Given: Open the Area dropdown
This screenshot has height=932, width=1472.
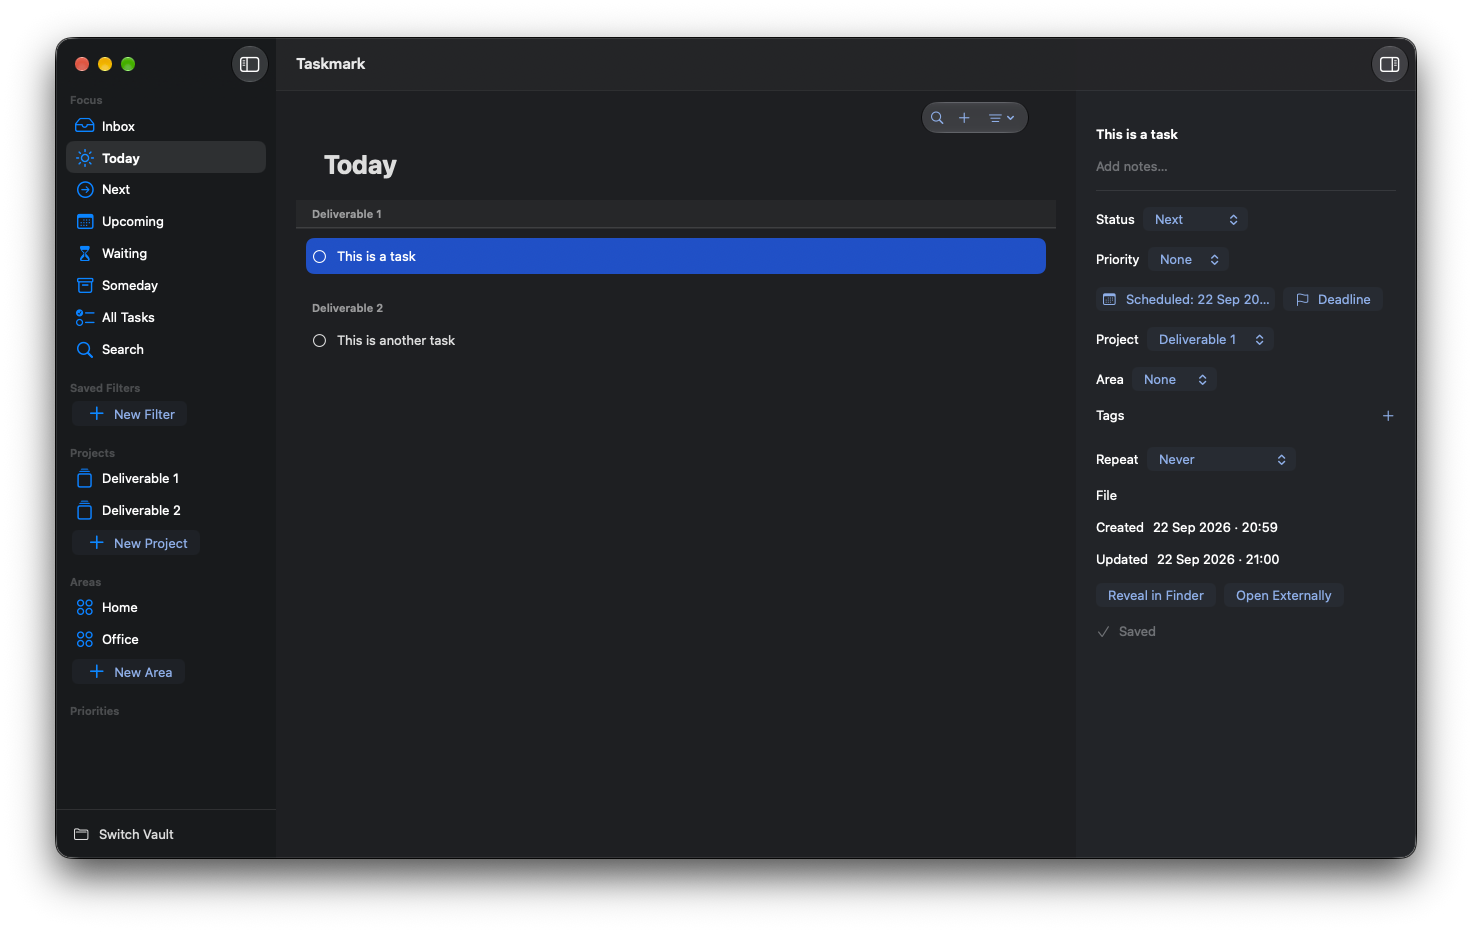Looking at the screenshot, I should point(1175,380).
